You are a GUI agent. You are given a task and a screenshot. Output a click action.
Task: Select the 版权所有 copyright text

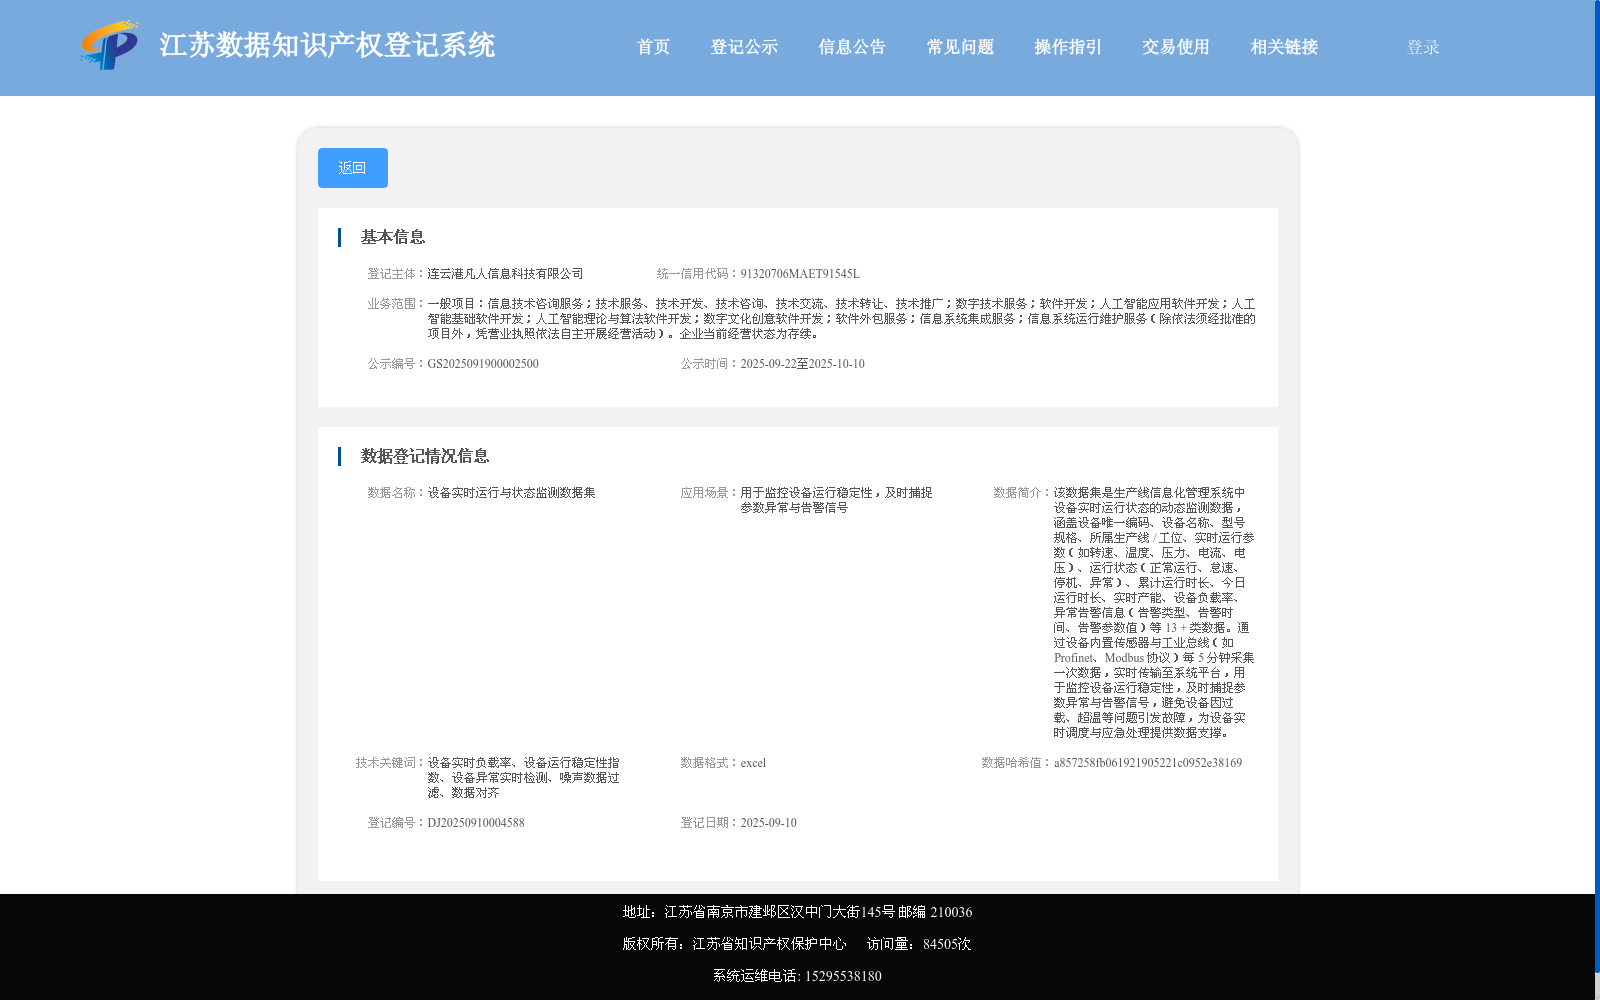point(734,944)
